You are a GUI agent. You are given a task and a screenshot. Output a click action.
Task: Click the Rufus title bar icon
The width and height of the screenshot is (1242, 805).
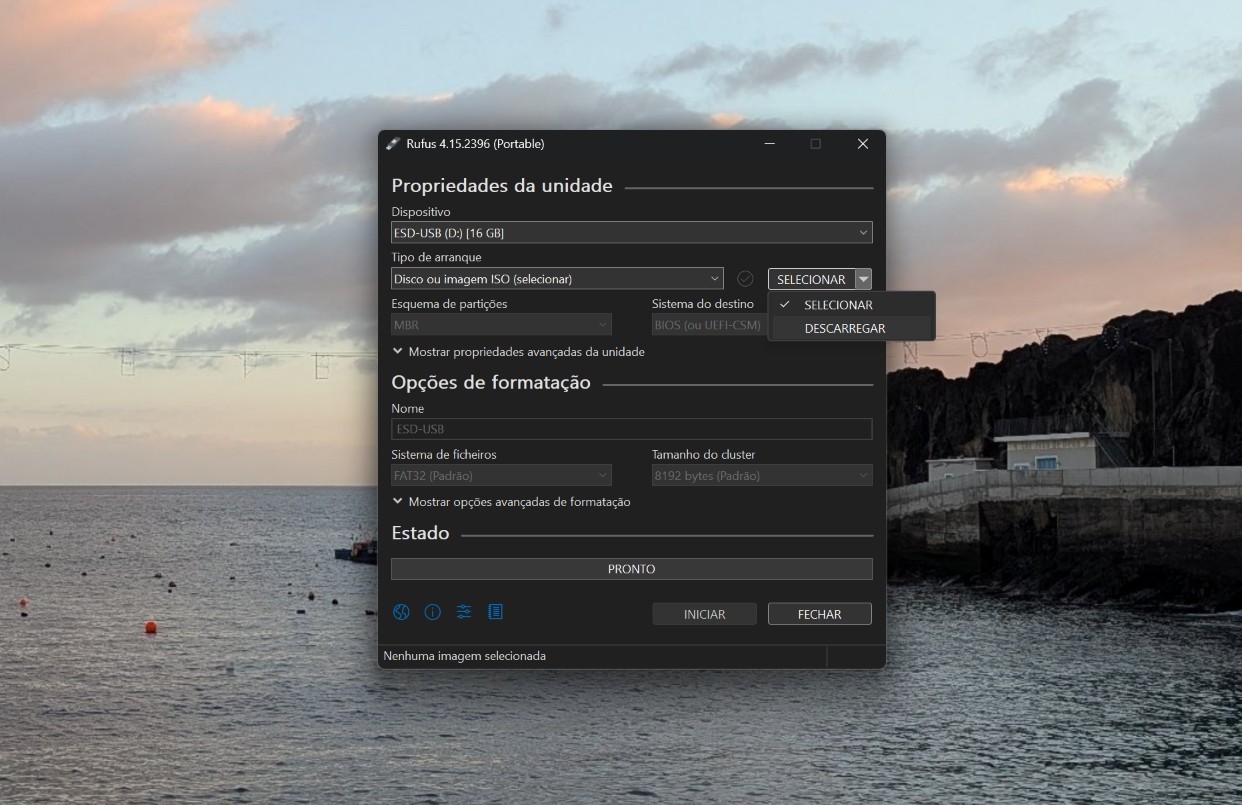tap(392, 144)
